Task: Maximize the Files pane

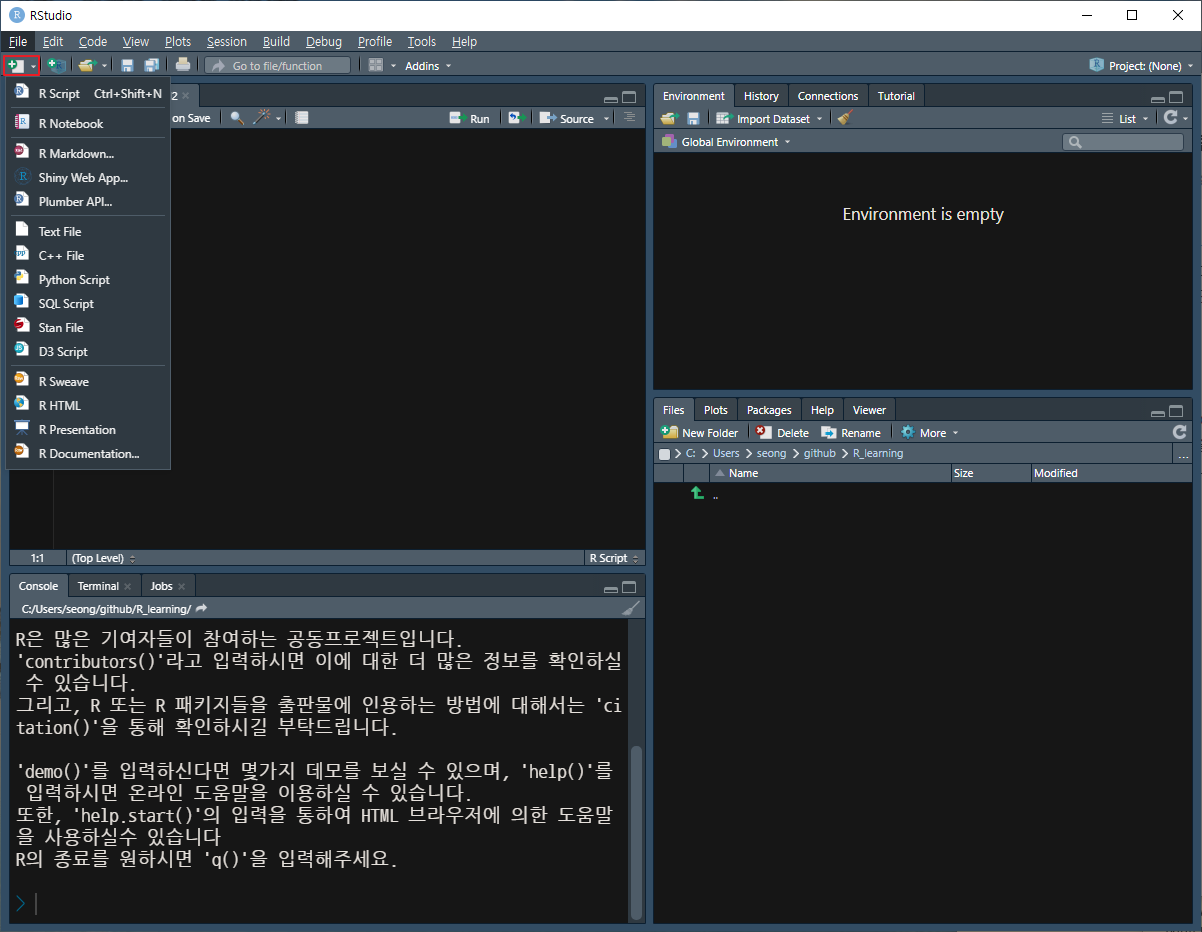Action: tap(1176, 410)
